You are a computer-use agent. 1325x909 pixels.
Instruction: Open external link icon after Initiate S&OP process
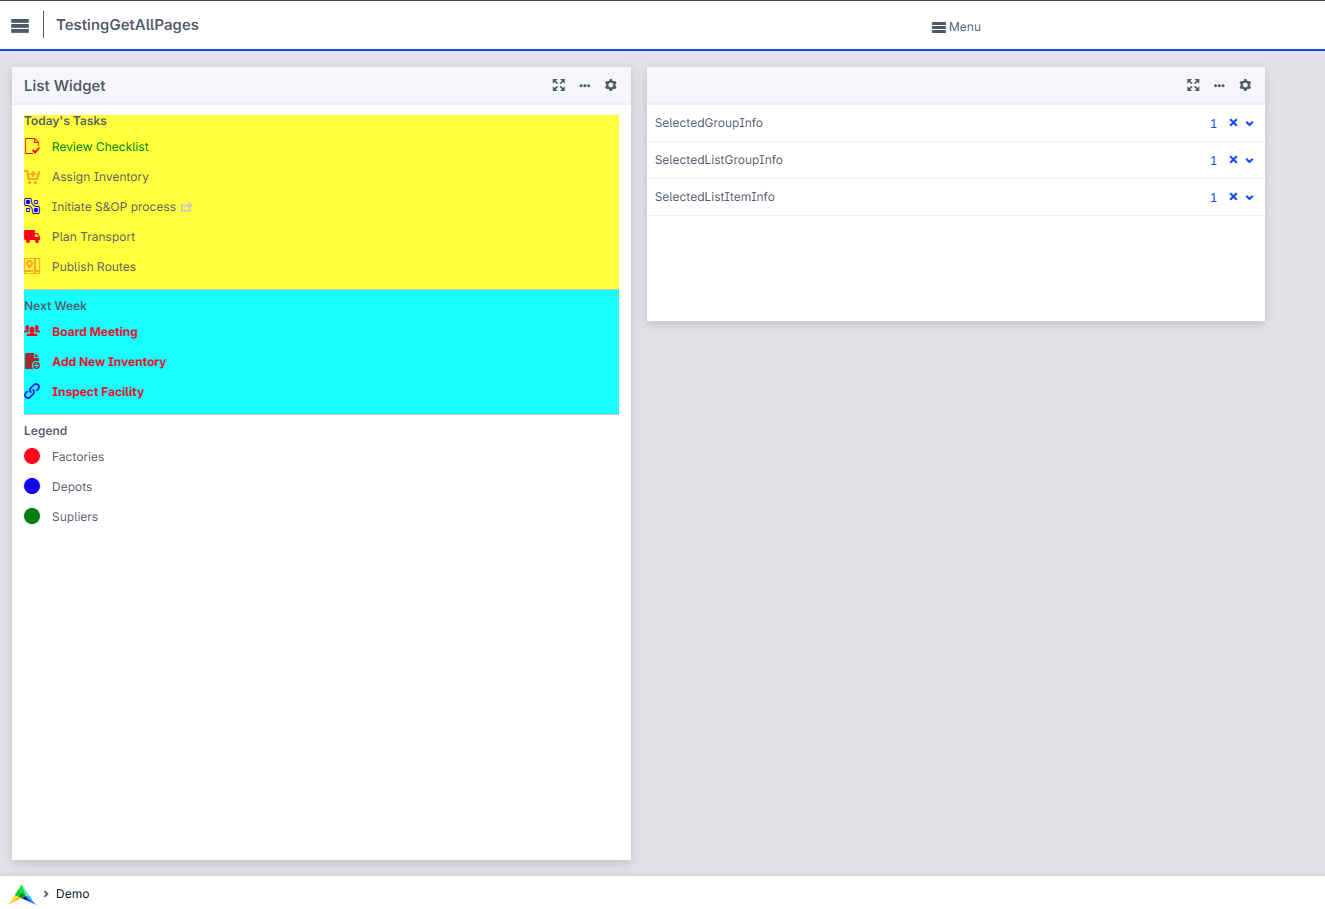click(x=186, y=207)
